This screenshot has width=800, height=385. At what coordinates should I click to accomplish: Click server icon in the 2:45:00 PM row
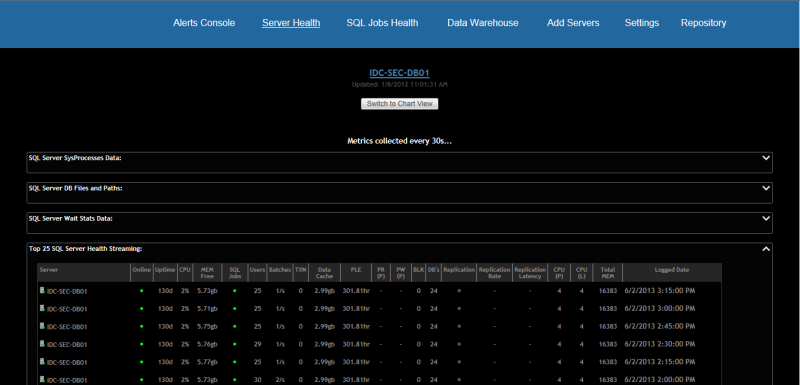pos(42,326)
